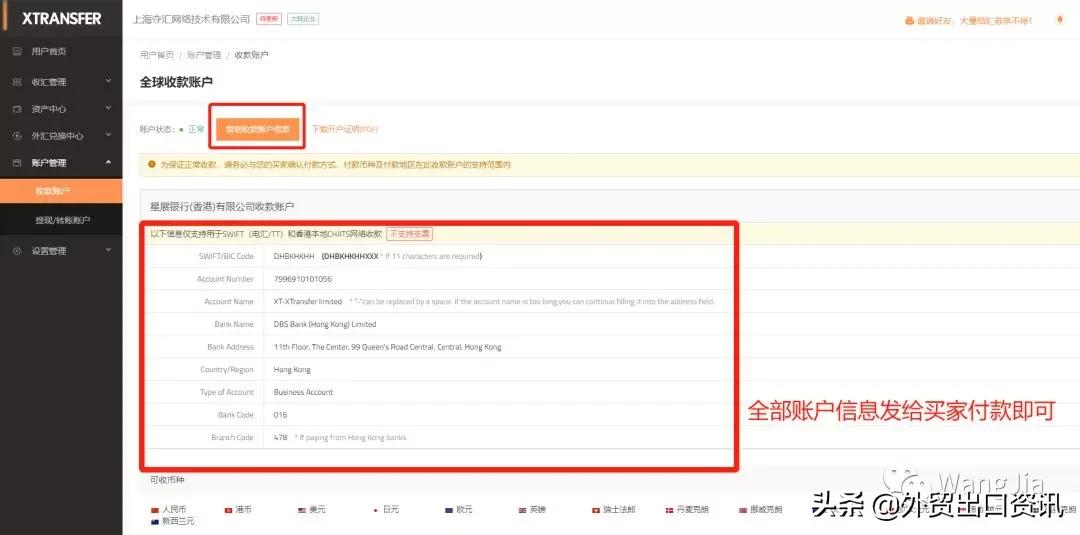Click the 上海夺汇网络技术有限公司 company name
Screen dimensions: 1080x535
191,19
